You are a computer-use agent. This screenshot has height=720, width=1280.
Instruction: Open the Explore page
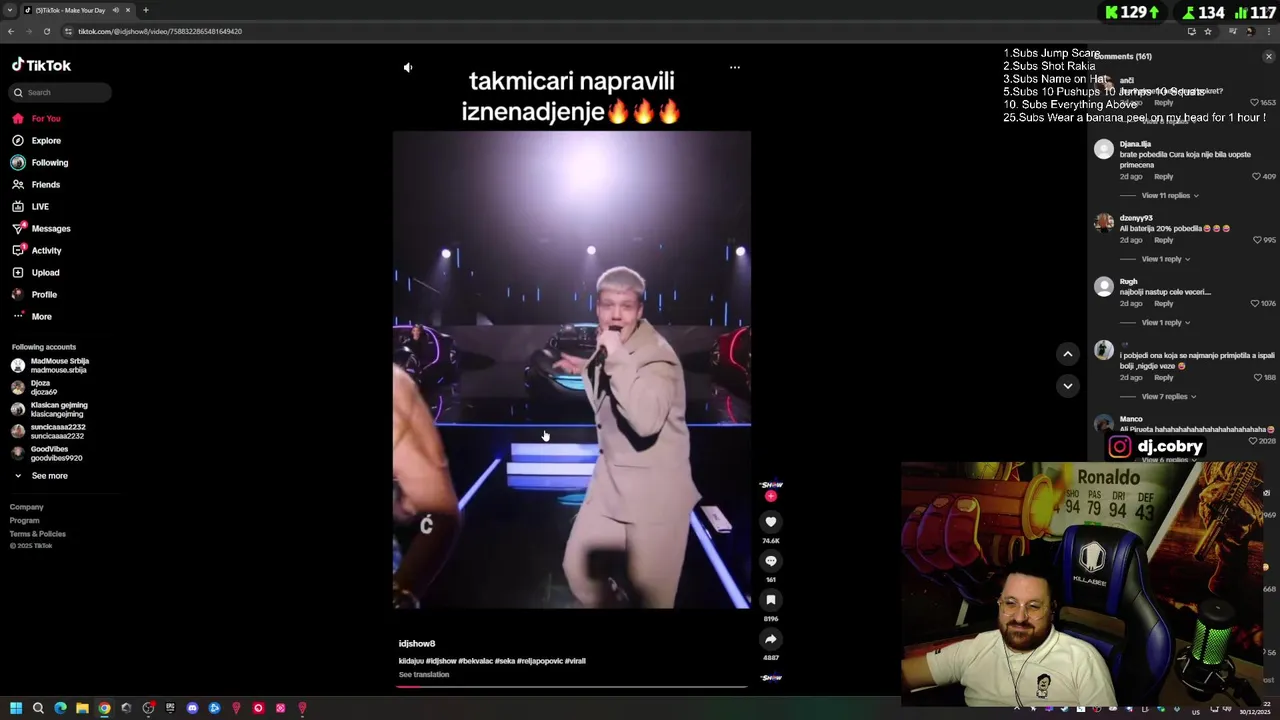coord(36,140)
